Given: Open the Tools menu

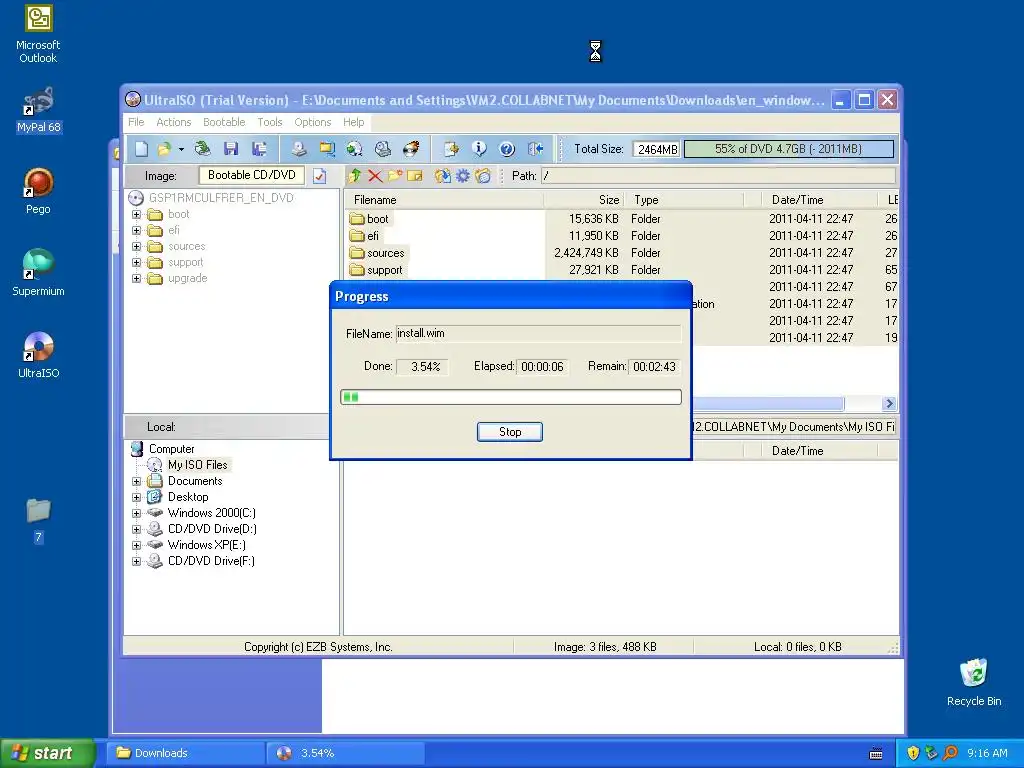Looking at the screenshot, I should (x=270, y=122).
